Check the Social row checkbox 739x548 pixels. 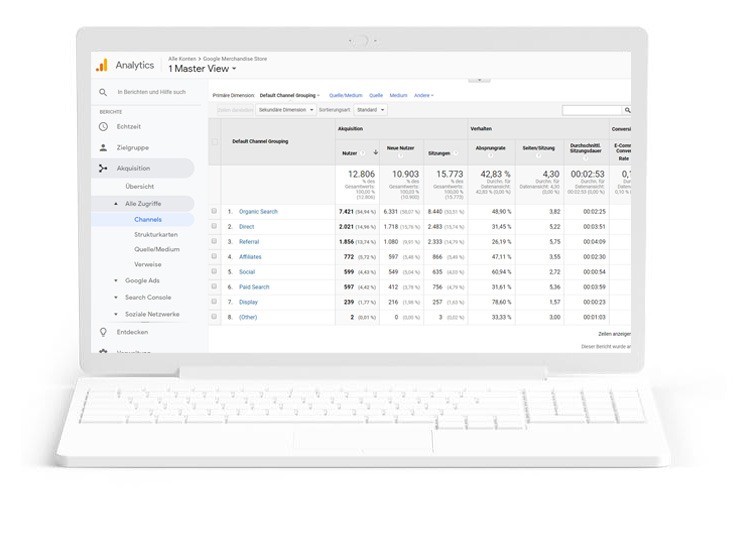(214, 271)
